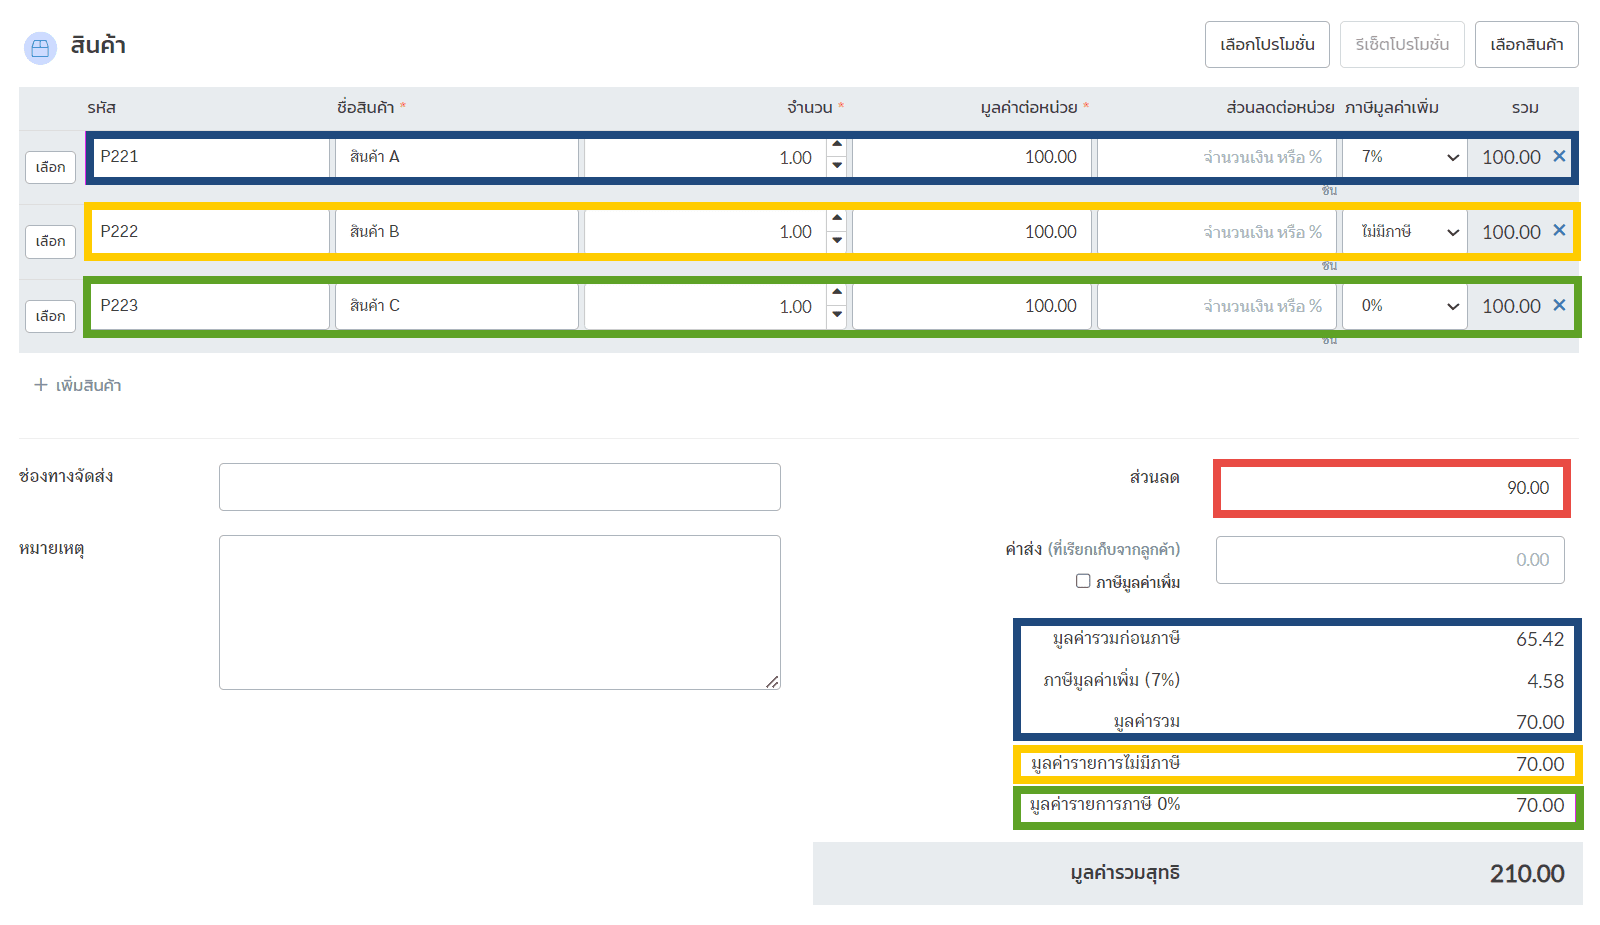Click unit price field in P222 row
Screen dimensions: 1600x925
click(x=972, y=231)
